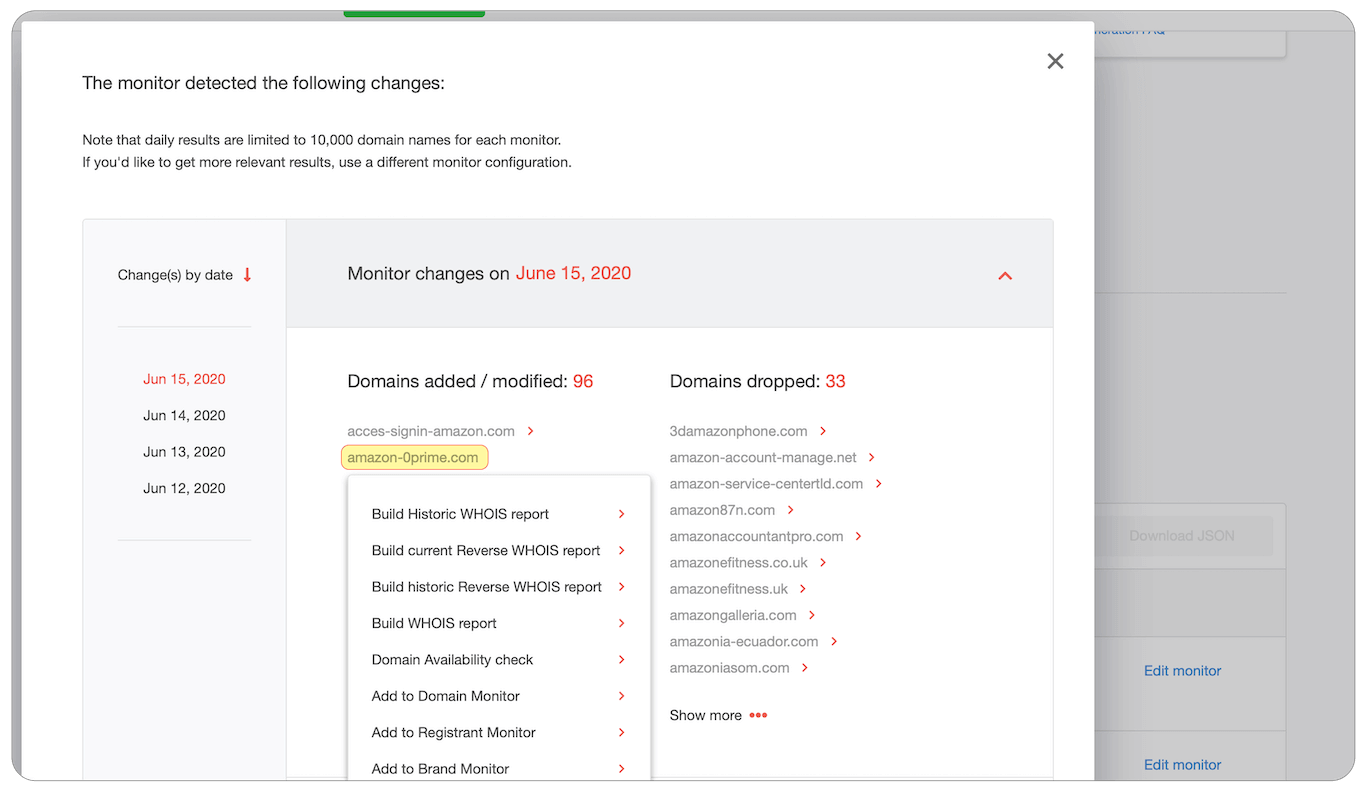The width and height of the screenshot is (1366, 797).
Task: Open dropped domain amazongalleria.com
Action: (x=733, y=615)
